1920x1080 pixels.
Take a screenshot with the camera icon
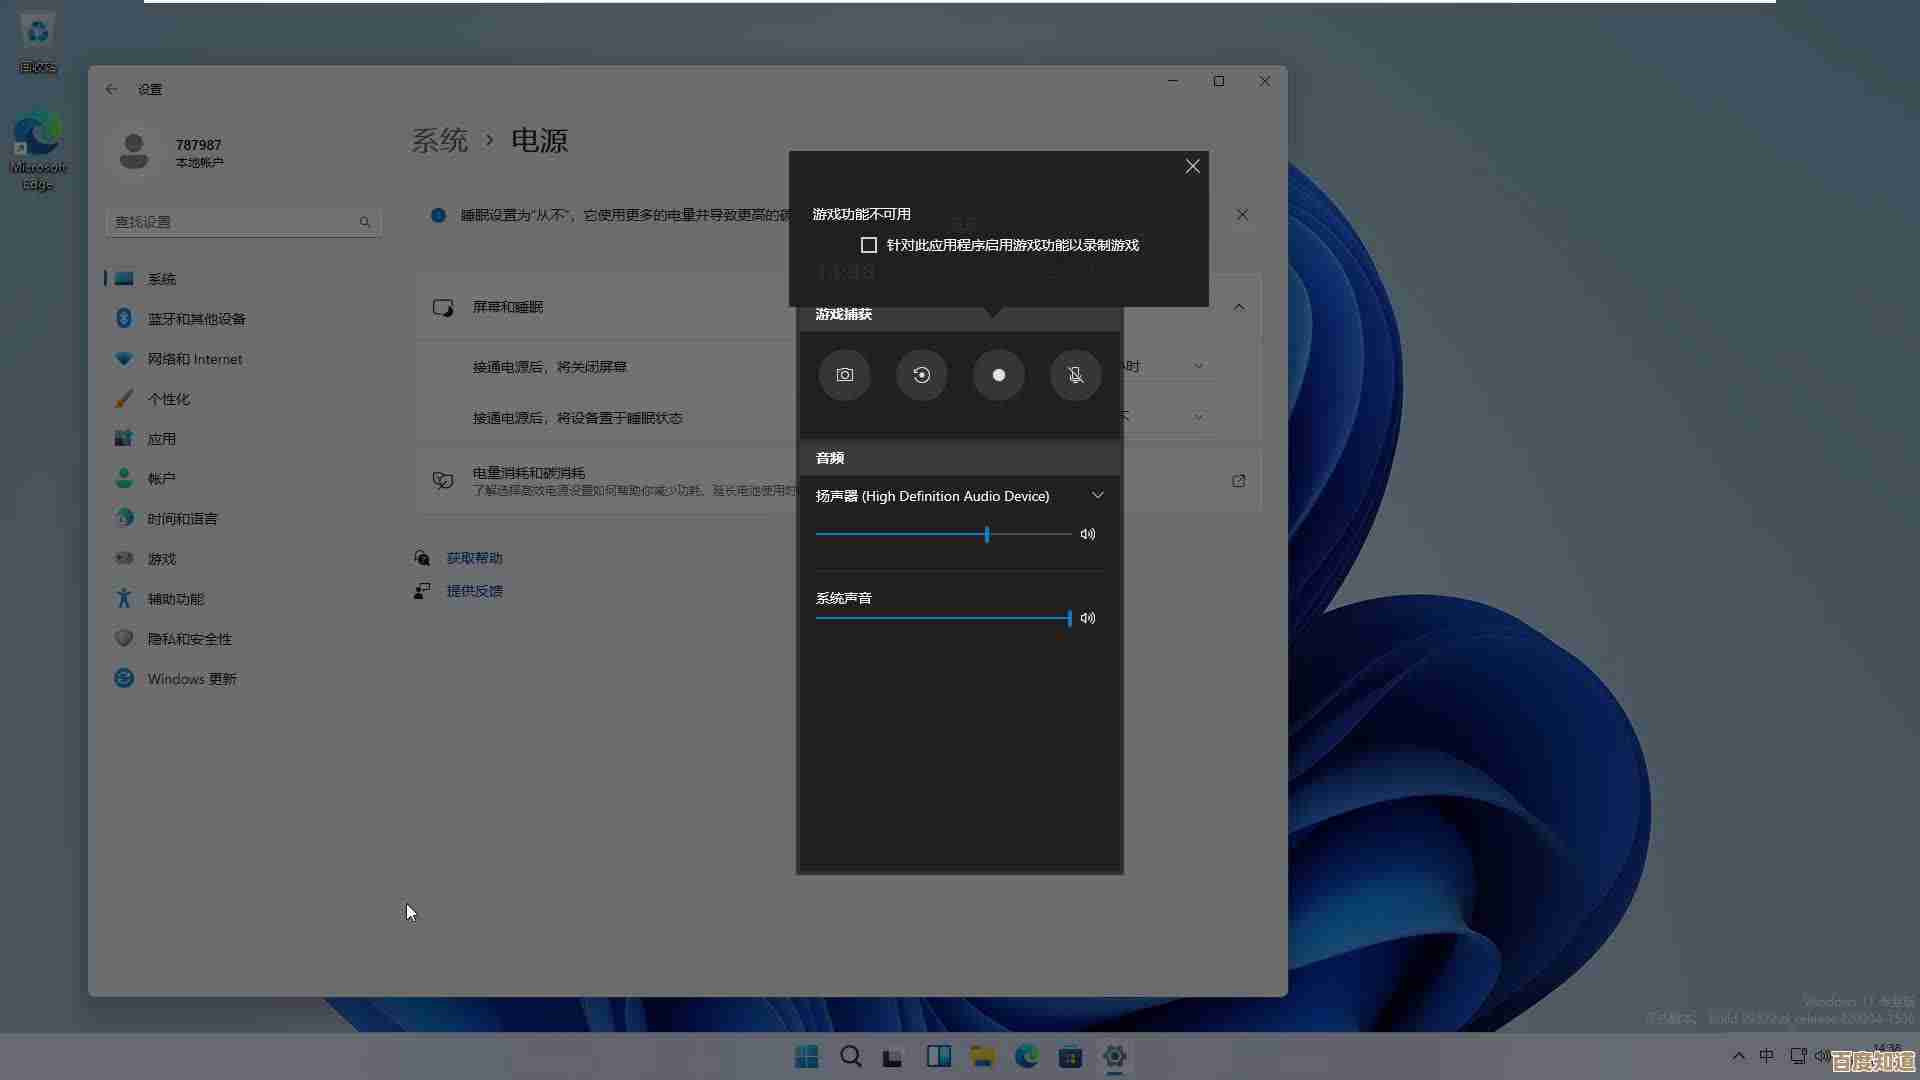click(844, 375)
